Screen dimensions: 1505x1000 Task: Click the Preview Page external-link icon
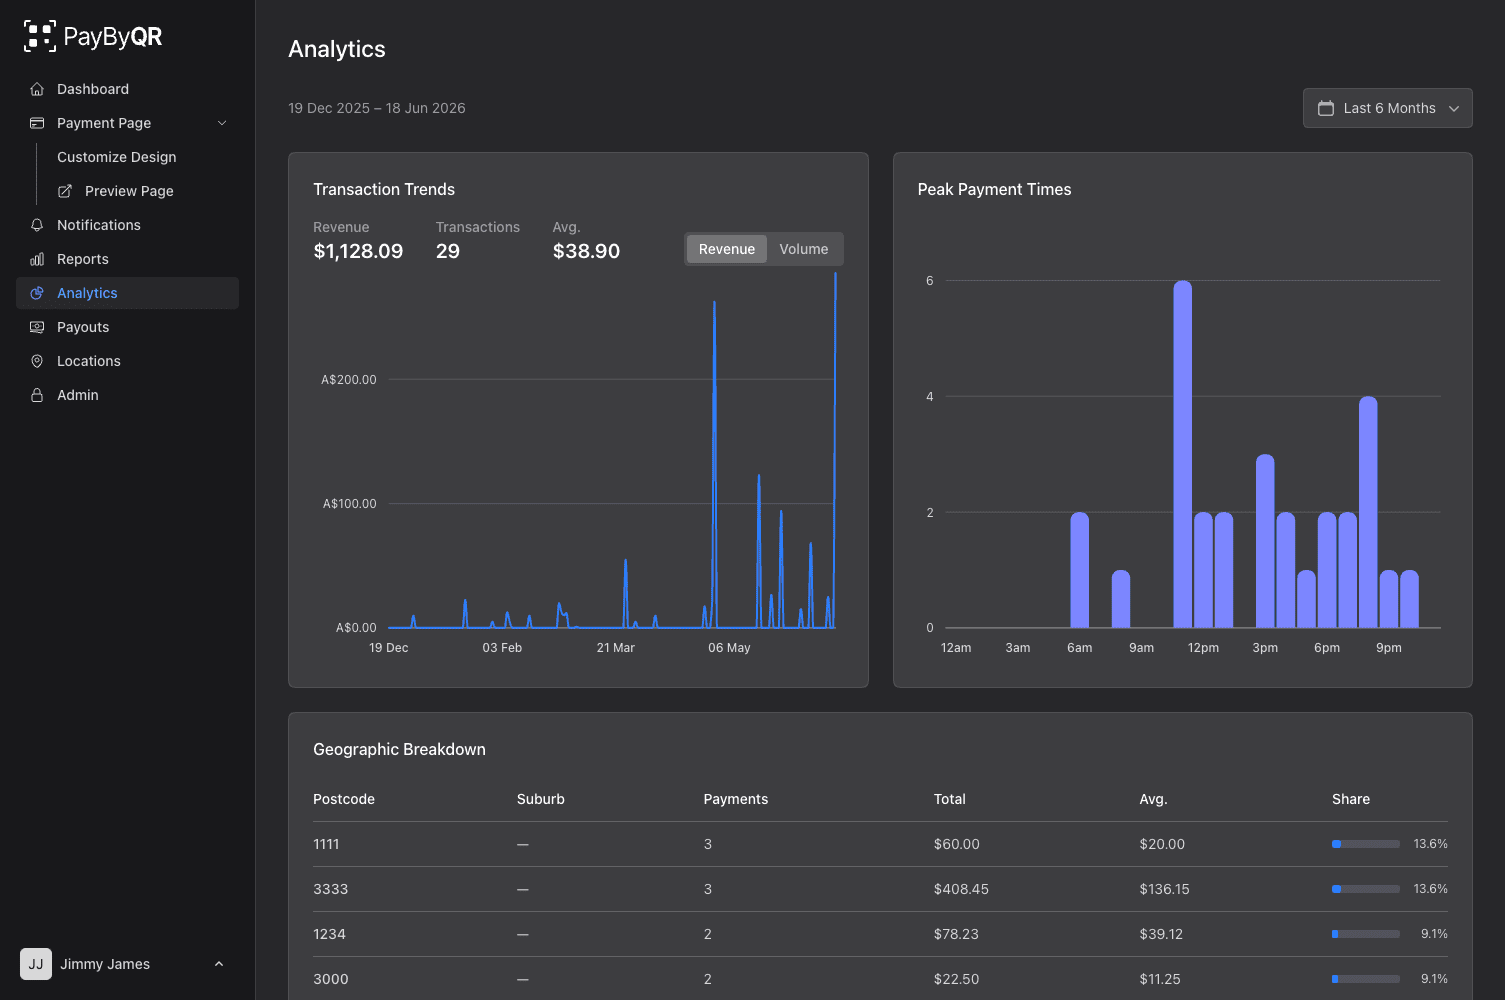coord(65,191)
